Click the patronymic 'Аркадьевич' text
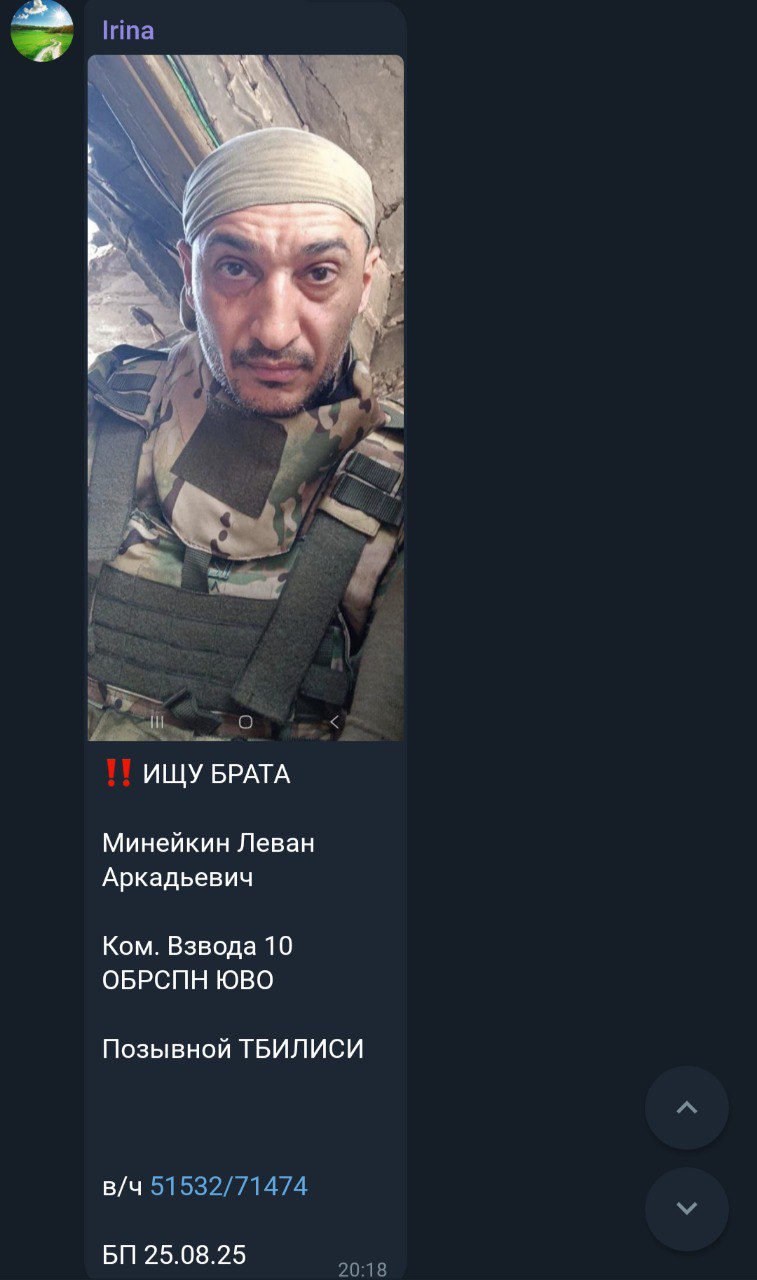The width and height of the screenshot is (757, 1280). pyautogui.click(x=177, y=878)
